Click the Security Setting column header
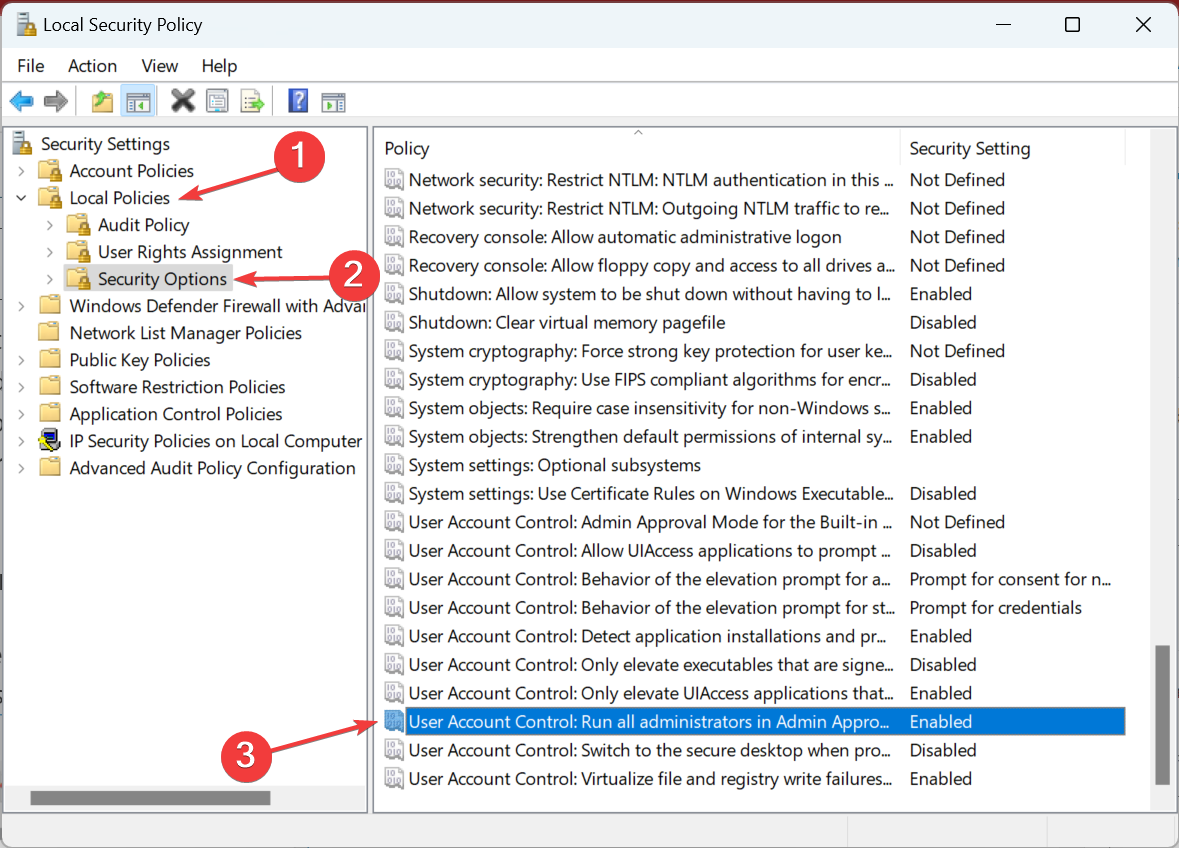The height and width of the screenshot is (848, 1179). tap(969, 148)
